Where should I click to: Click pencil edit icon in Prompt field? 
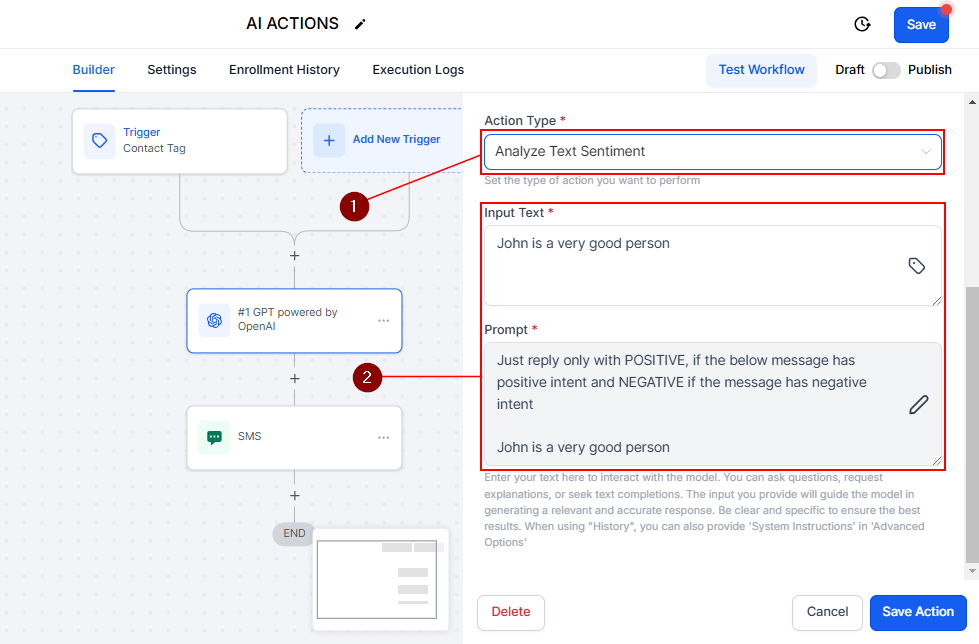tap(918, 405)
